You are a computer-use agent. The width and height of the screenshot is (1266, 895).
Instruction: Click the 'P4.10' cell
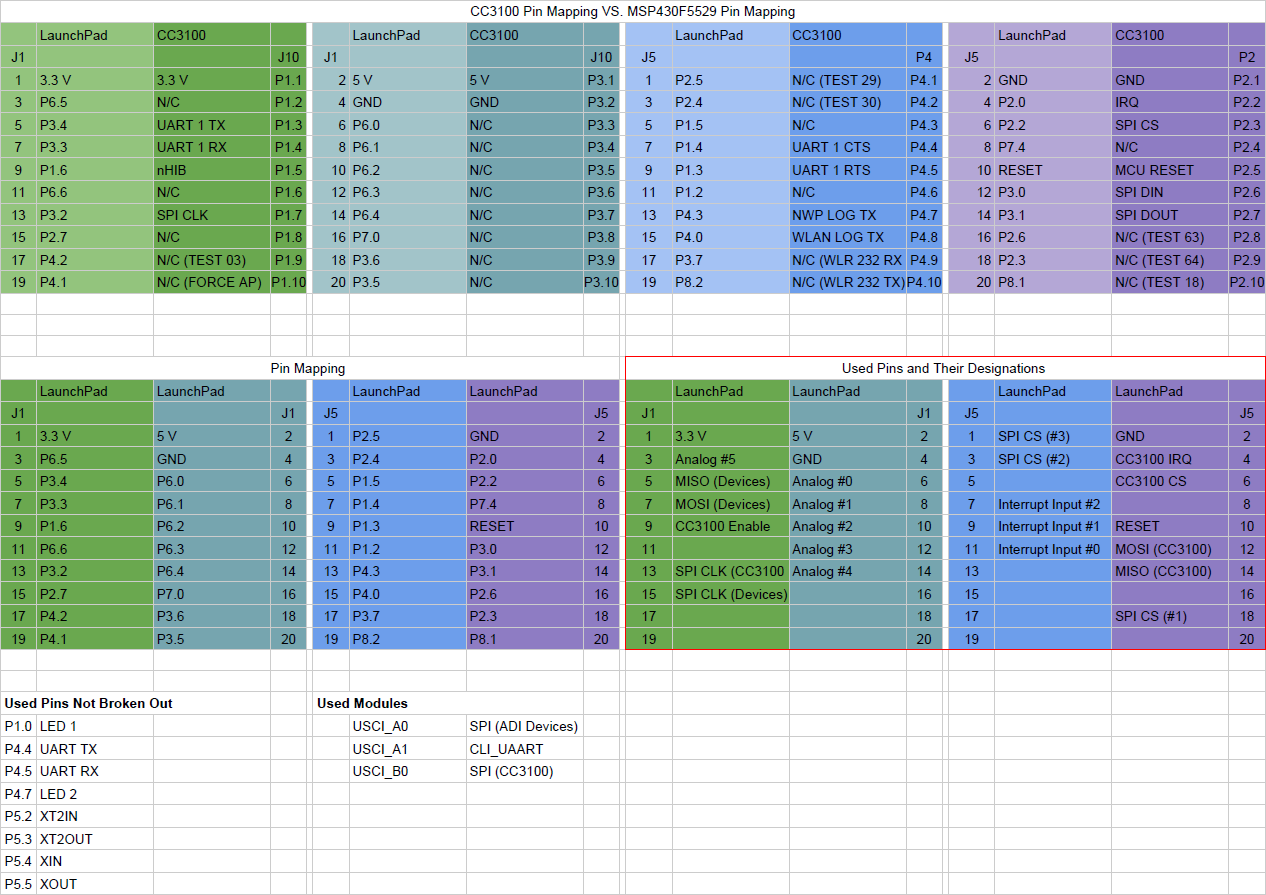coord(924,282)
